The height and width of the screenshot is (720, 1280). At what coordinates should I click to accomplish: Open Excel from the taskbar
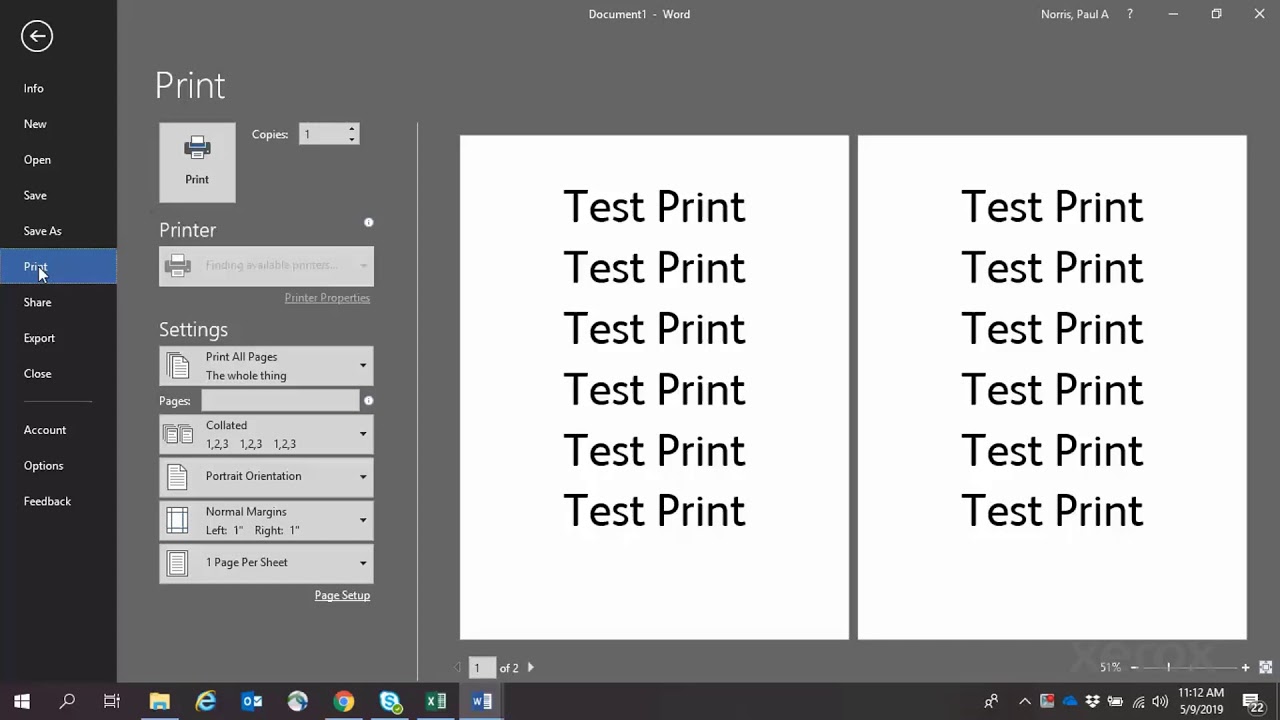(x=436, y=702)
